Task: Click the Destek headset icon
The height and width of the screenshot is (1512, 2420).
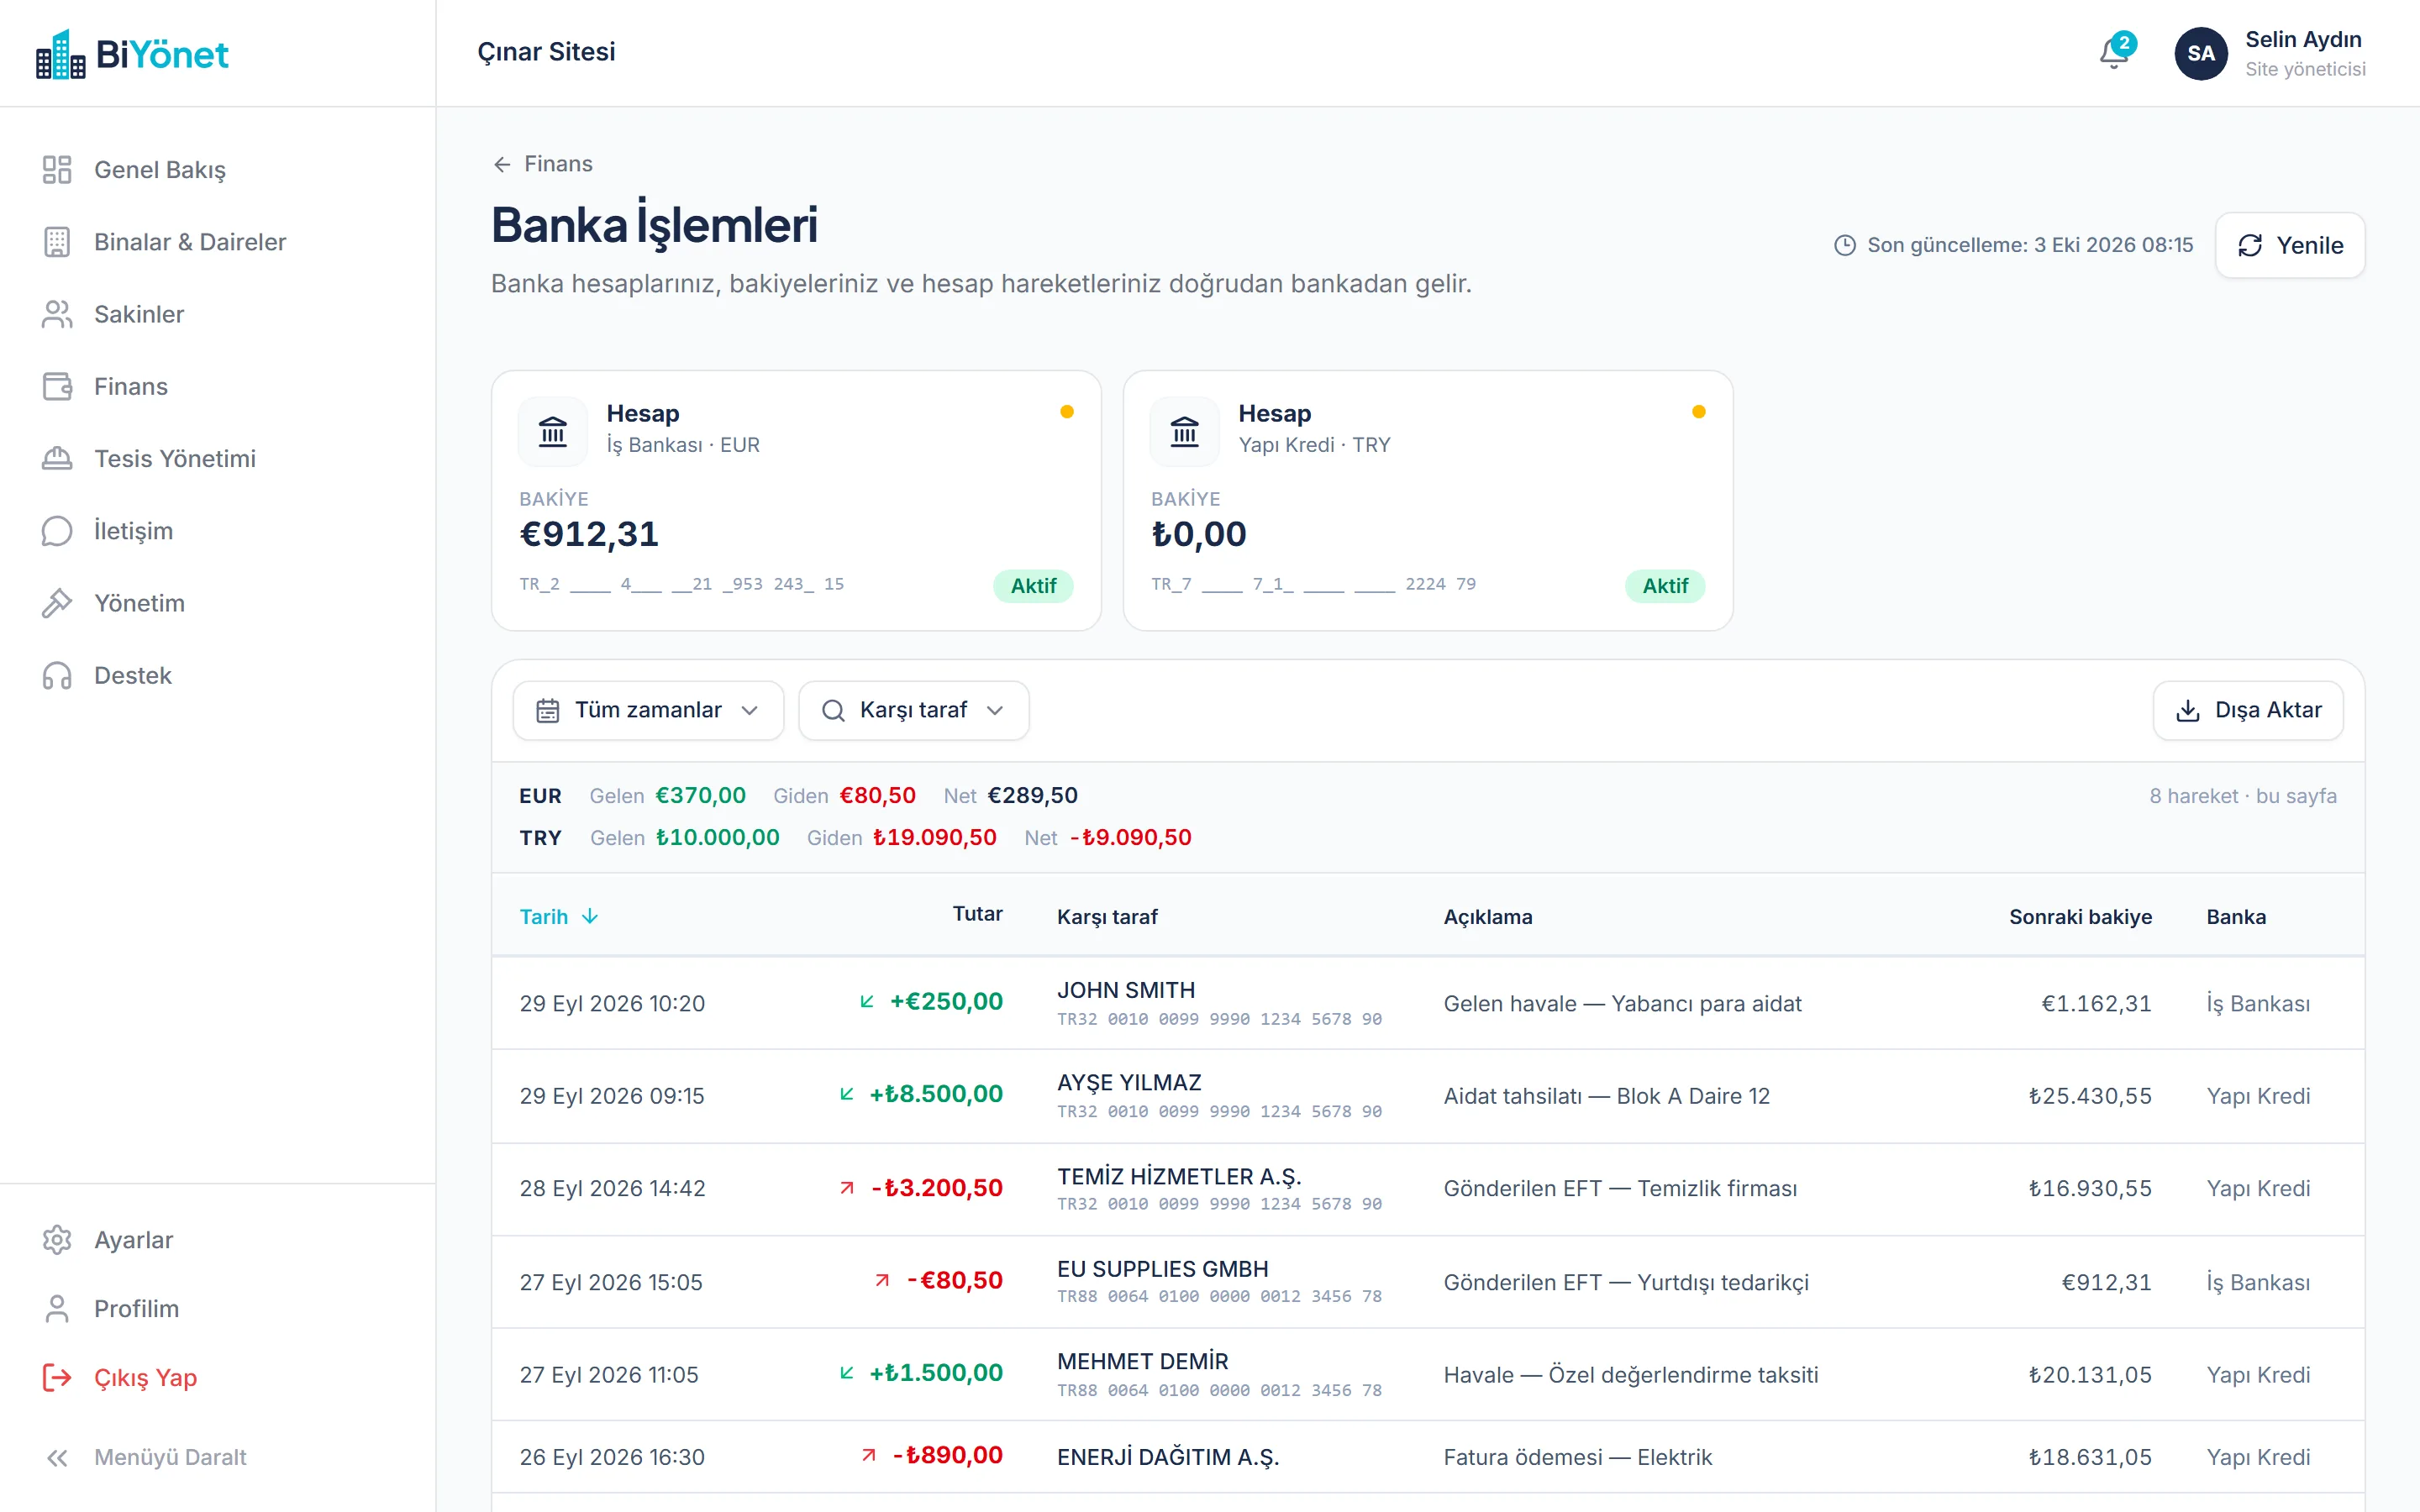Action: click(x=57, y=676)
